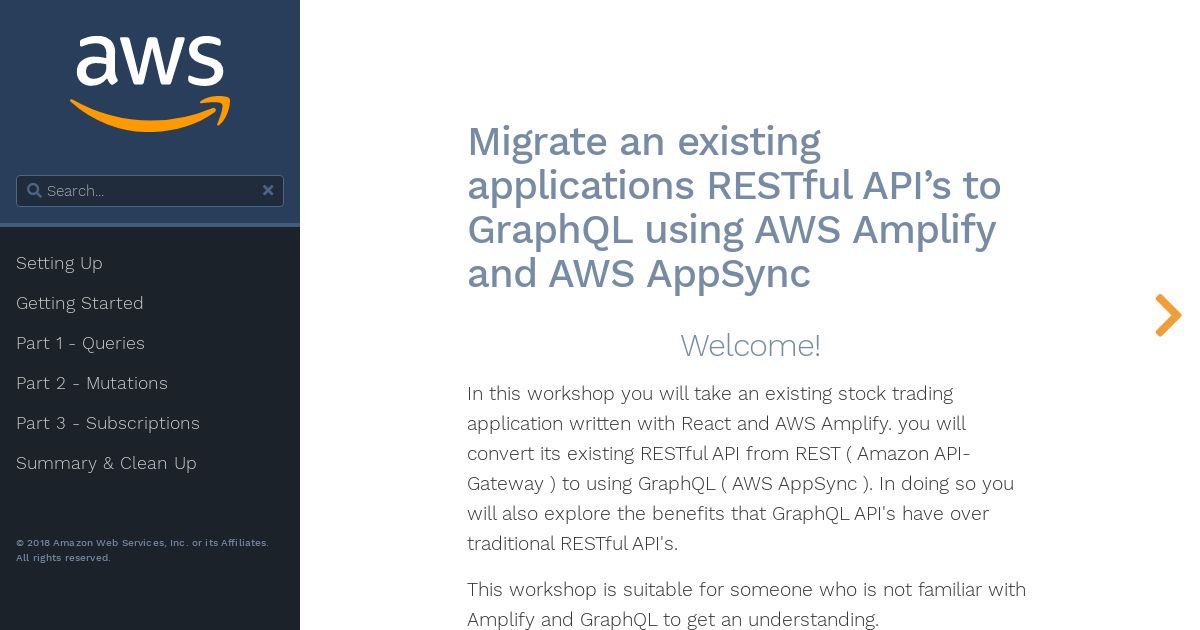Open the Getting Started section
The width and height of the screenshot is (1200, 630).
click(80, 303)
